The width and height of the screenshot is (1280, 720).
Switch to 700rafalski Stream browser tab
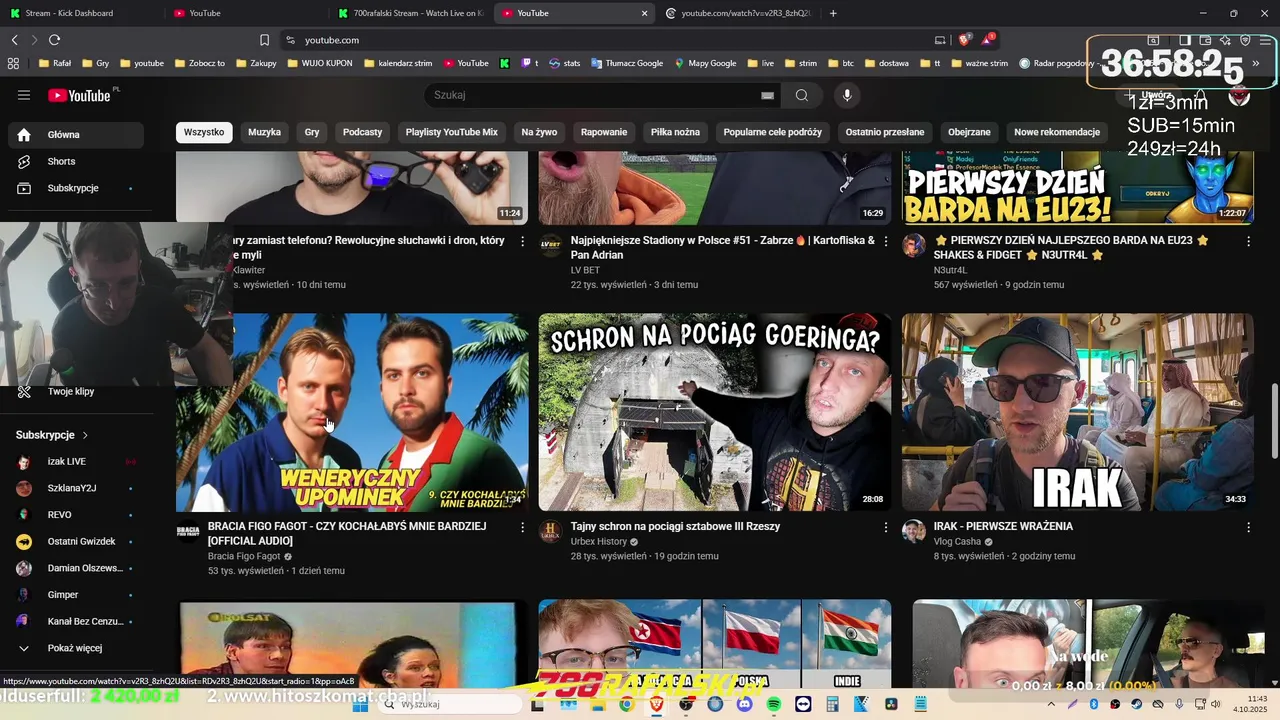tap(410, 13)
